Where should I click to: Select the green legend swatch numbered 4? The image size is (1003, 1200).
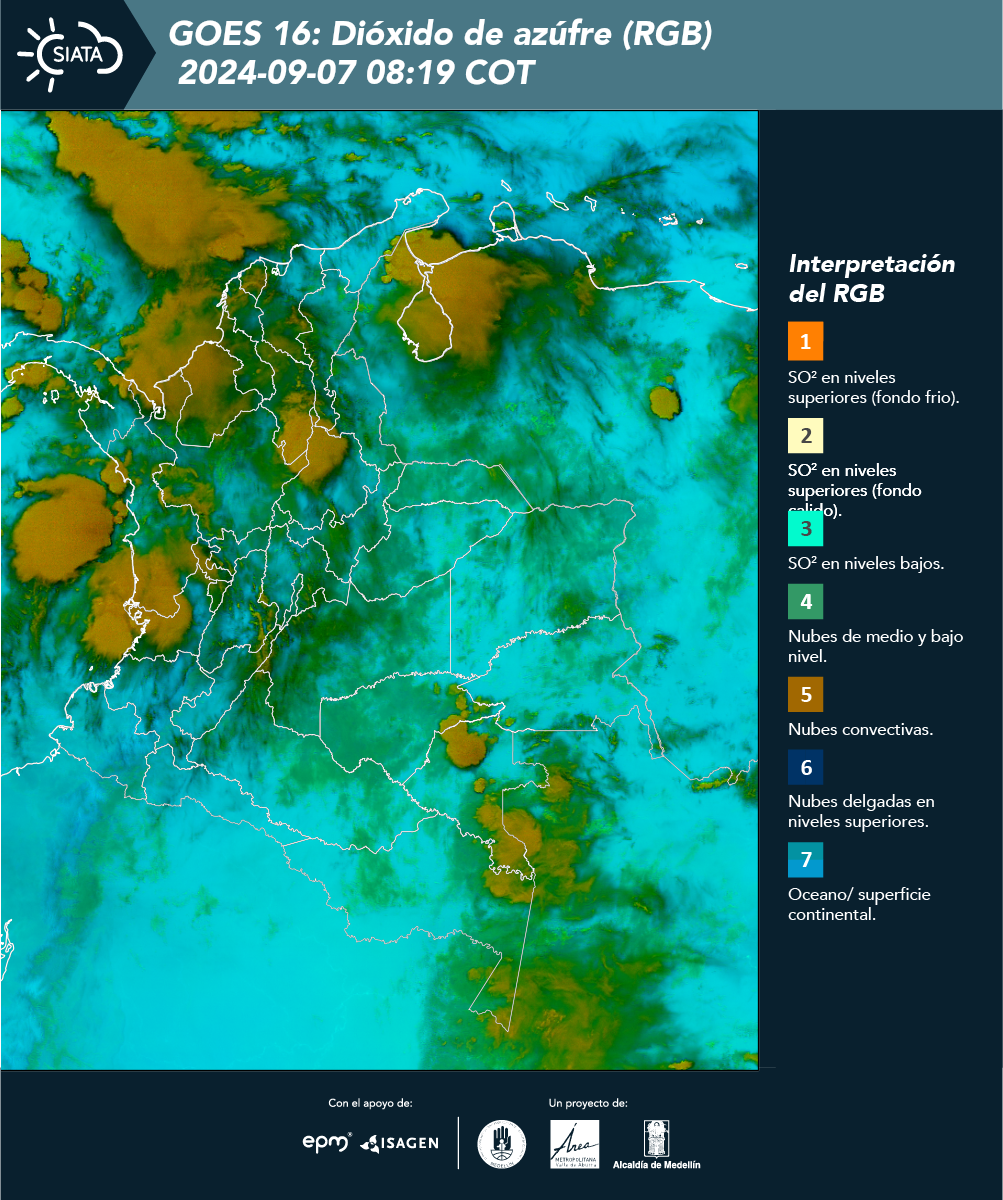(805, 601)
